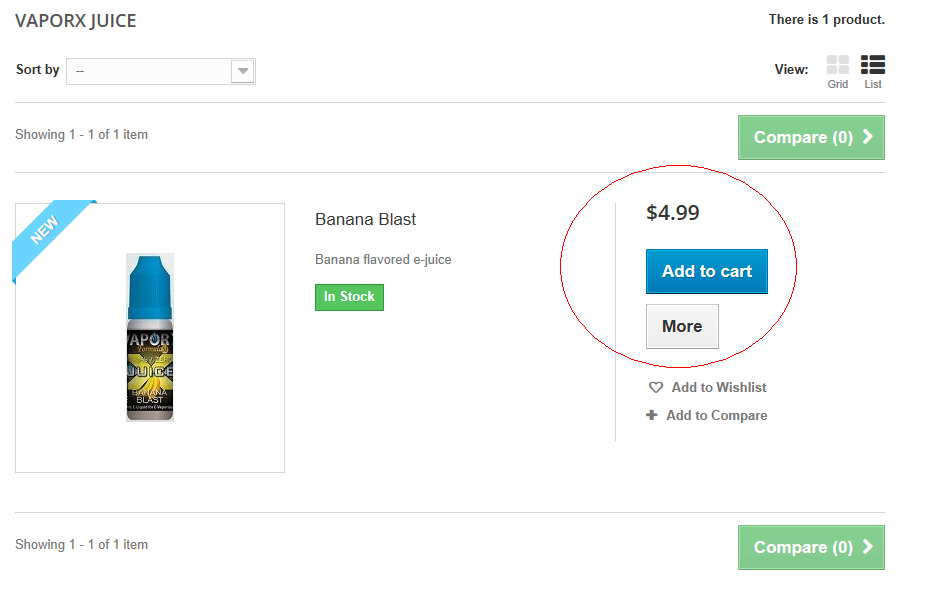Click the heart icon for Wishlist
This screenshot has width=942, height=608.
pos(656,388)
